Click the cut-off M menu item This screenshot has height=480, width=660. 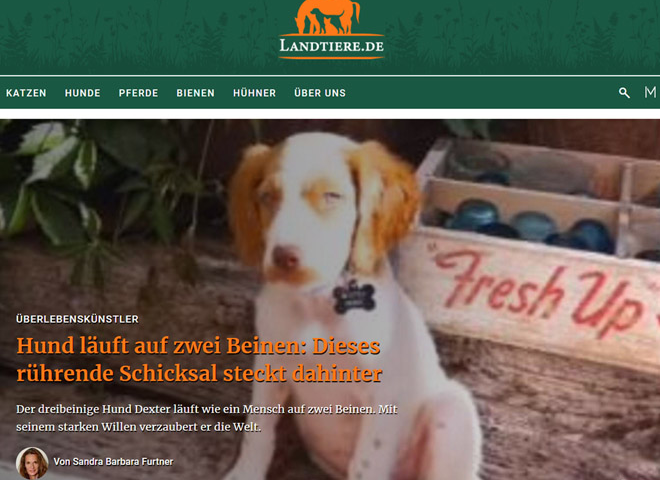click(x=650, y=92)
